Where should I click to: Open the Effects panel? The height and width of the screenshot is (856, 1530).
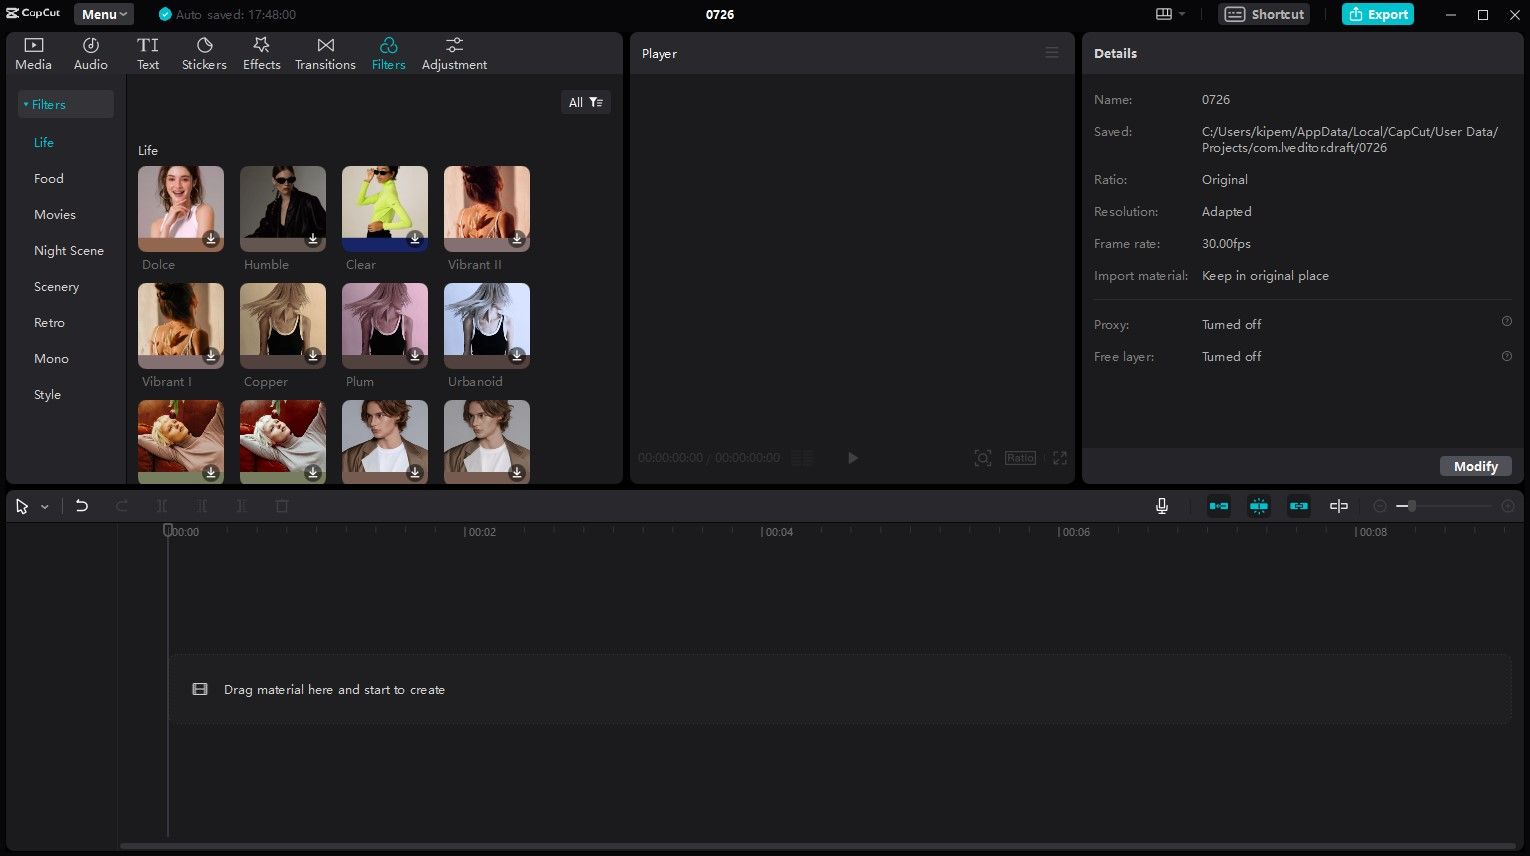point(261,54)
